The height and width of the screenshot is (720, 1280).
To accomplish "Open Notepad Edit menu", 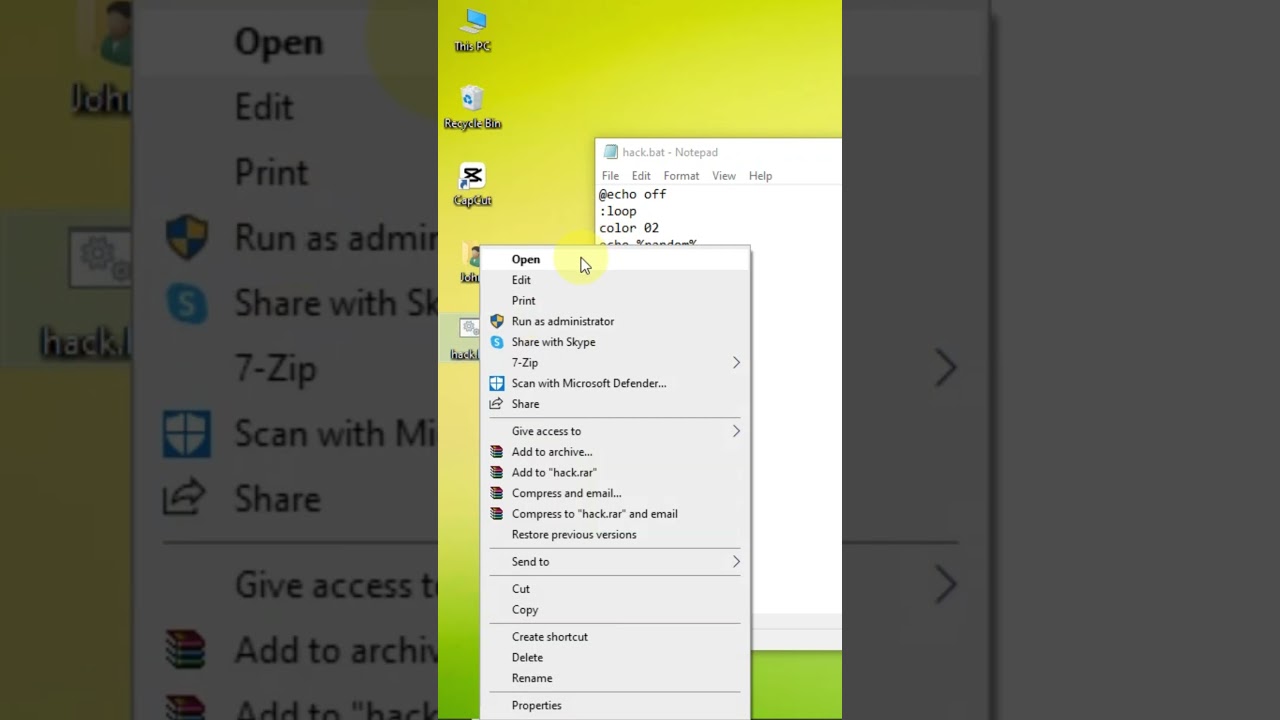I will [641, 176].
